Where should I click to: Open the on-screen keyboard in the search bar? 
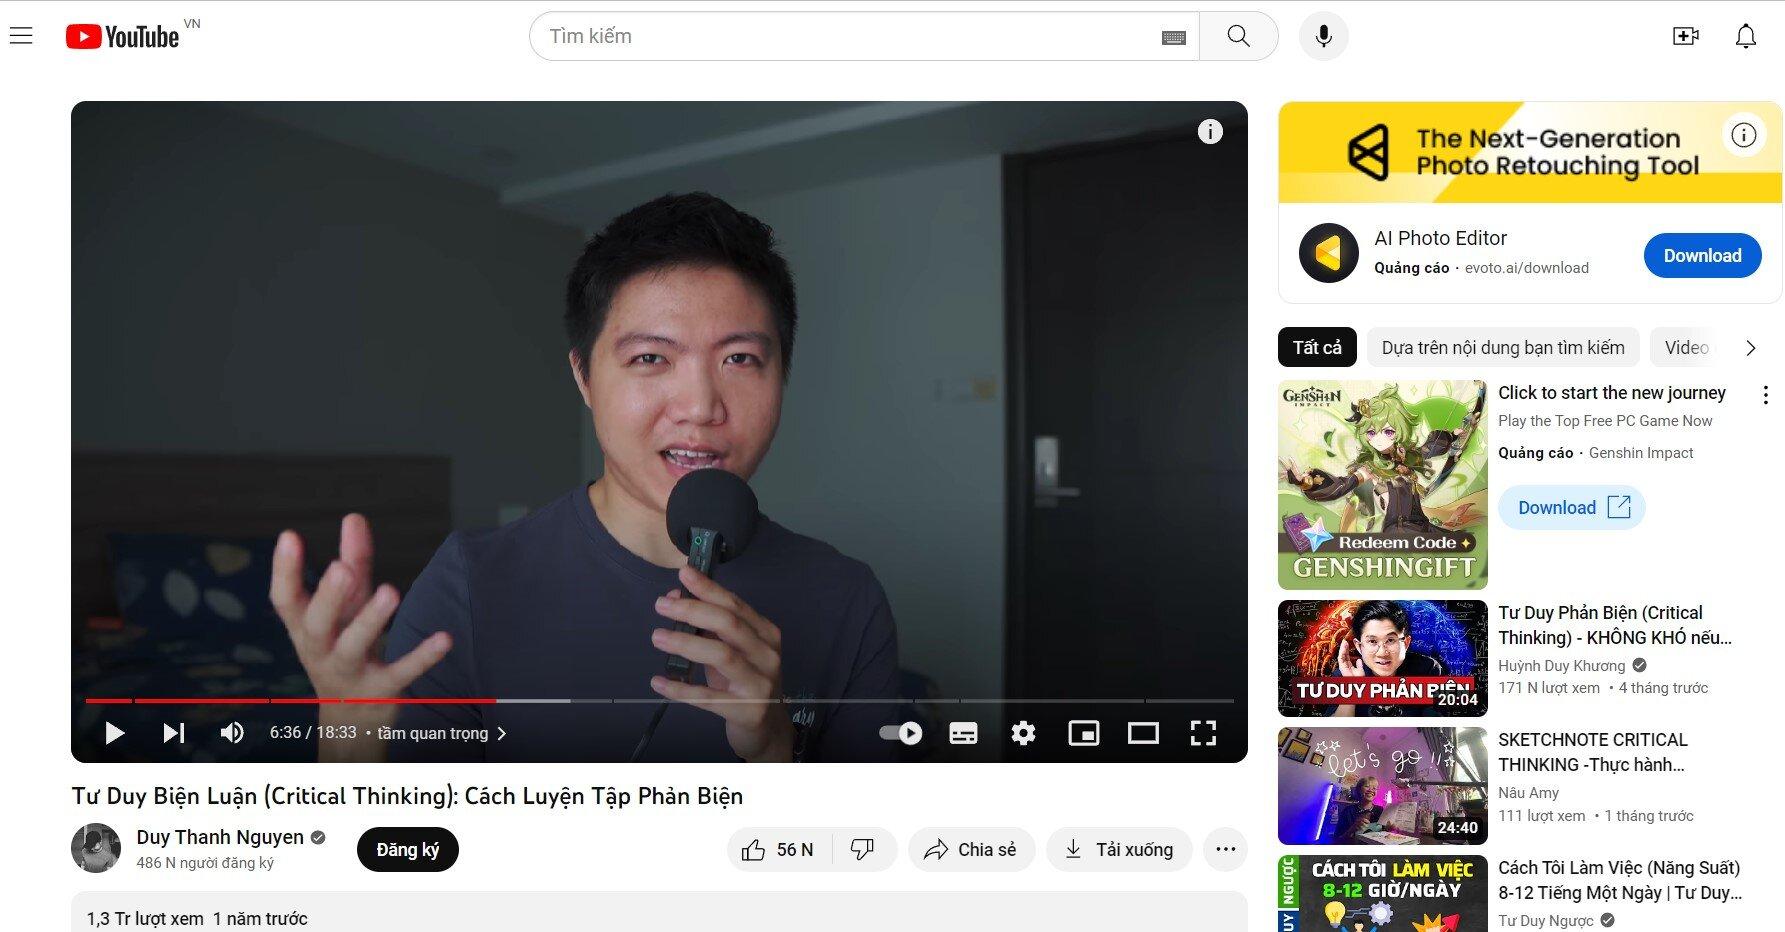(x=1172, y=35)
